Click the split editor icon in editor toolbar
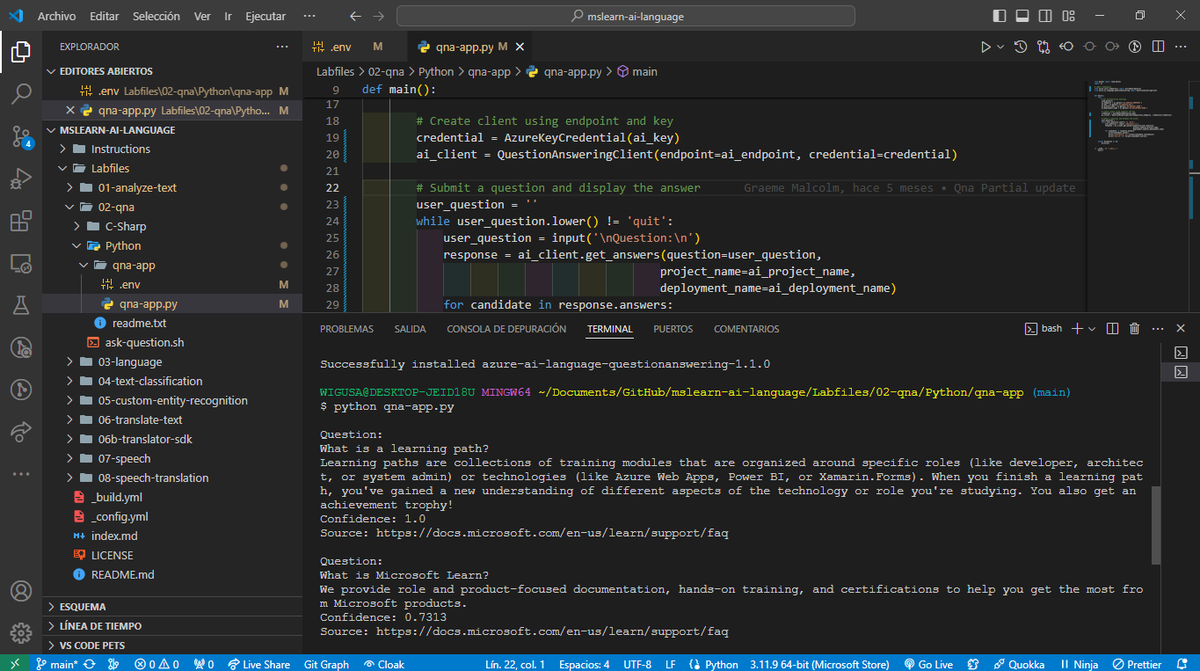Image resolution: width=1200 pixels, height=671 pixels. point(1158,47)
